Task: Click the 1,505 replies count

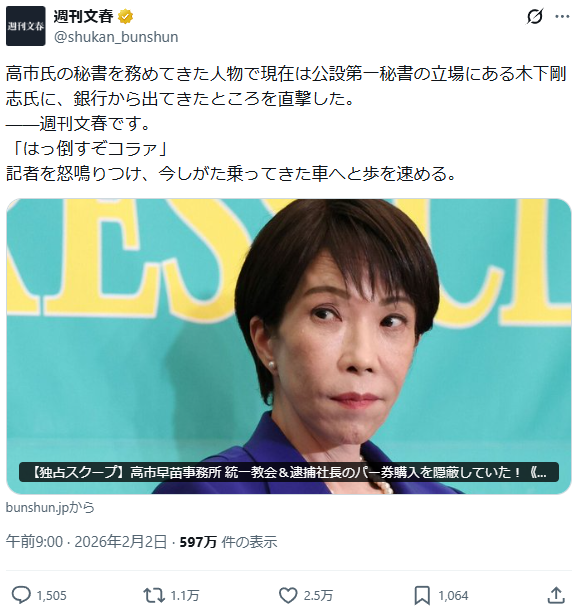Action: click(52, 596)
